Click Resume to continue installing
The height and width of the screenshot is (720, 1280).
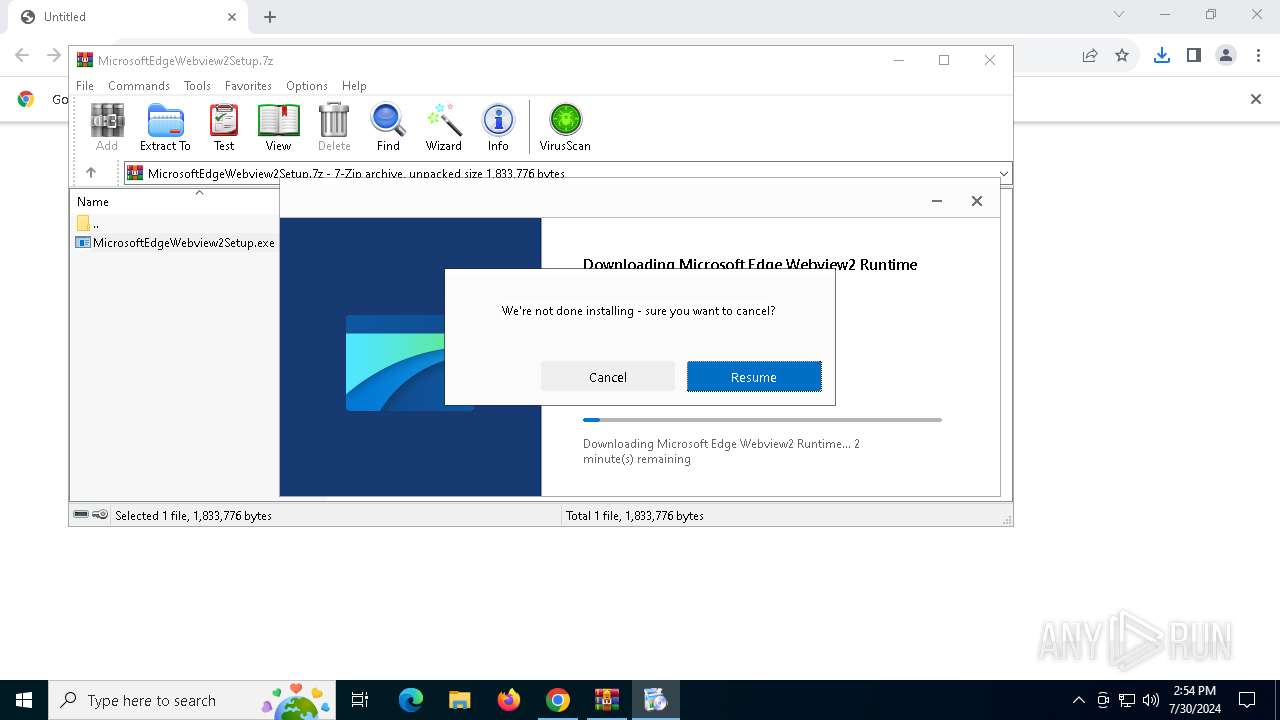(754, 377)
